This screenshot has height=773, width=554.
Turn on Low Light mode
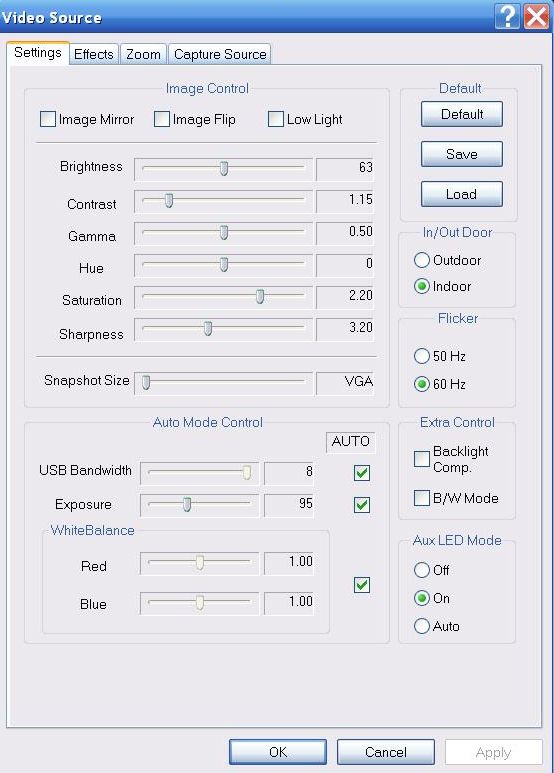tap(276, 119)
